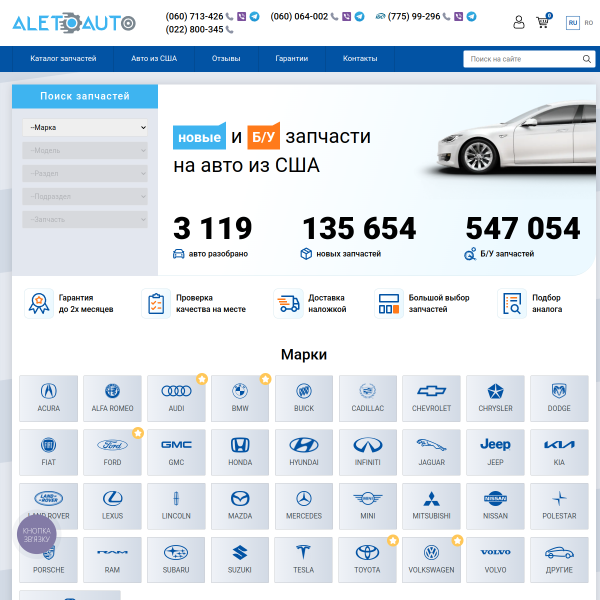Click the Большой выбор запчастей feature
This screenshot has width=600, height=600.
point(422,303)
